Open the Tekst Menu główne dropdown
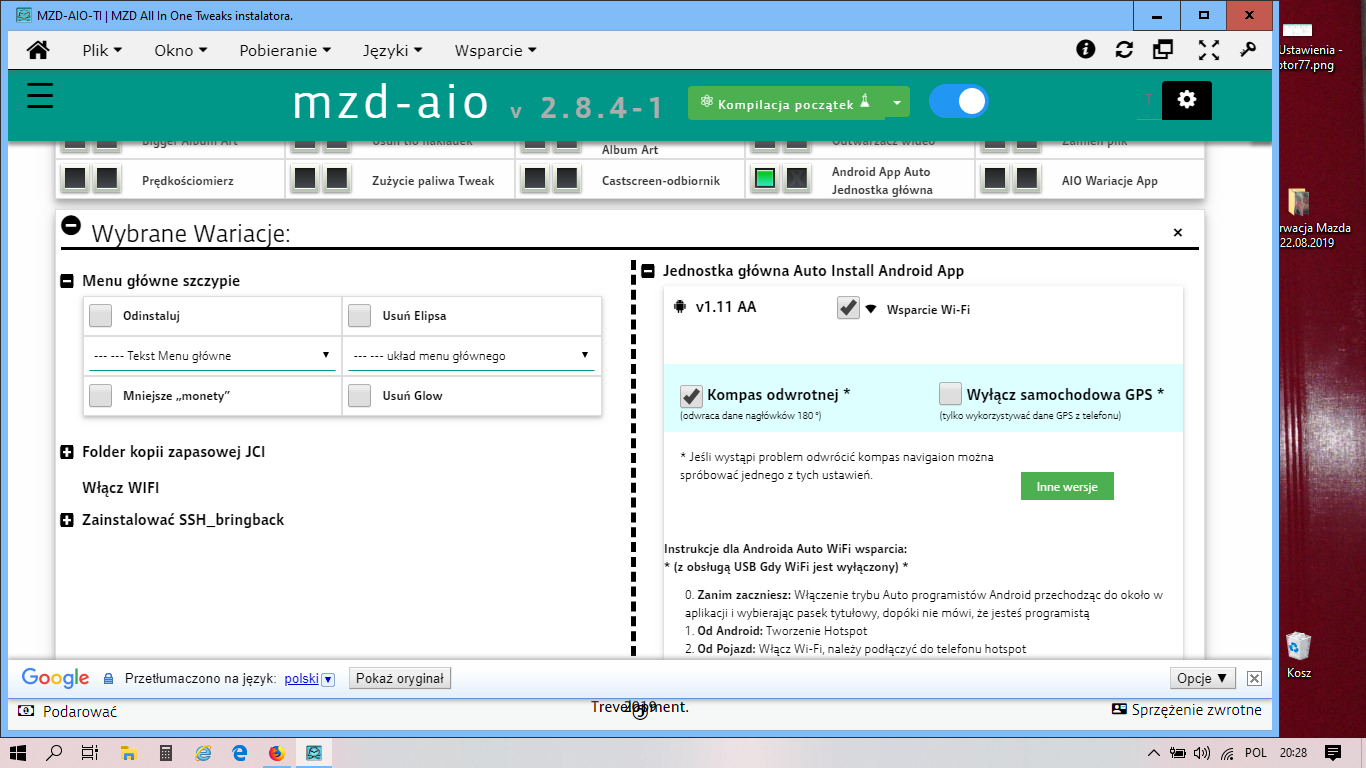Image resolution: width=1366 pixels, height=768 pixels. tap(211, 356)
